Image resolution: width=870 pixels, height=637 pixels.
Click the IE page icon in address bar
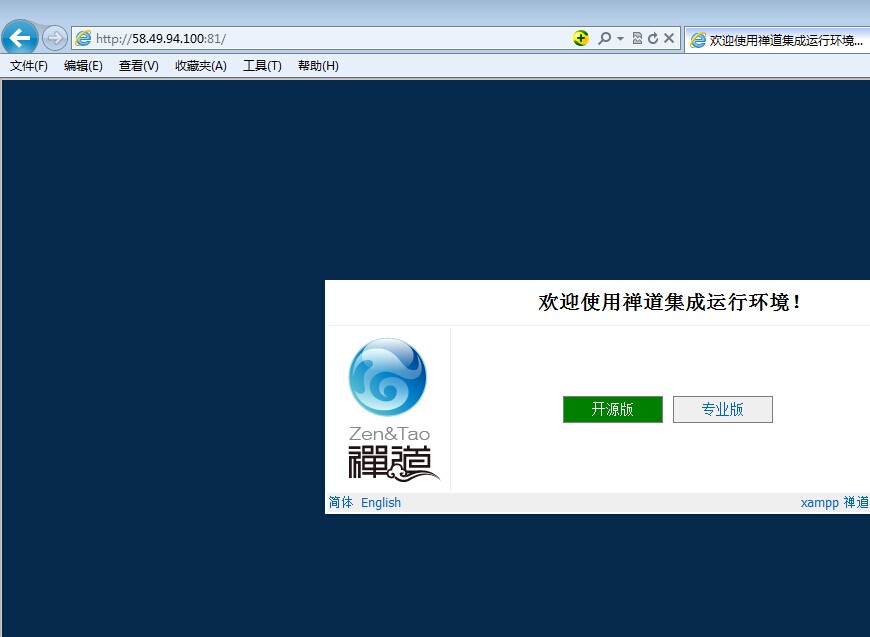(x=83, y=38)
